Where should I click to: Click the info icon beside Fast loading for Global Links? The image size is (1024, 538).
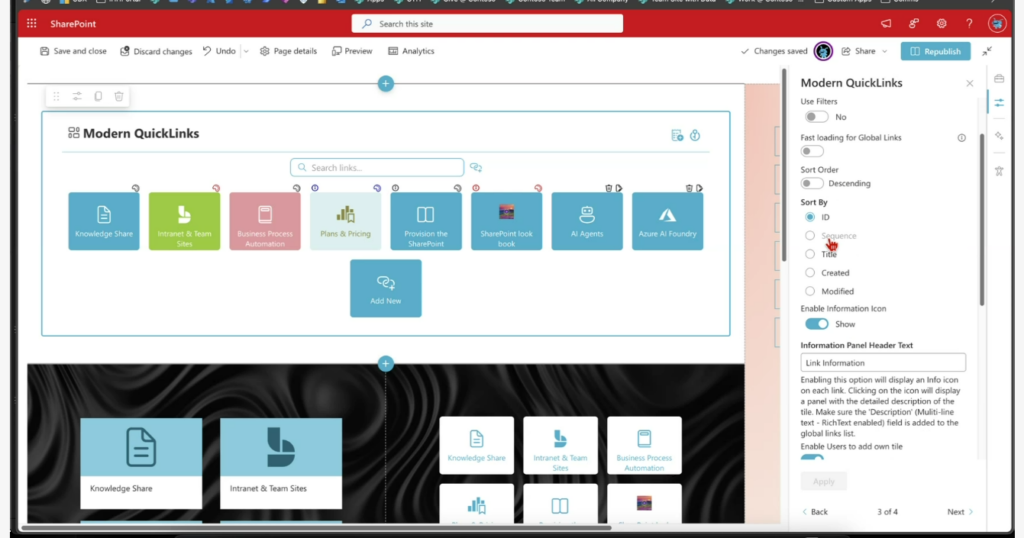tap(961, 138)
